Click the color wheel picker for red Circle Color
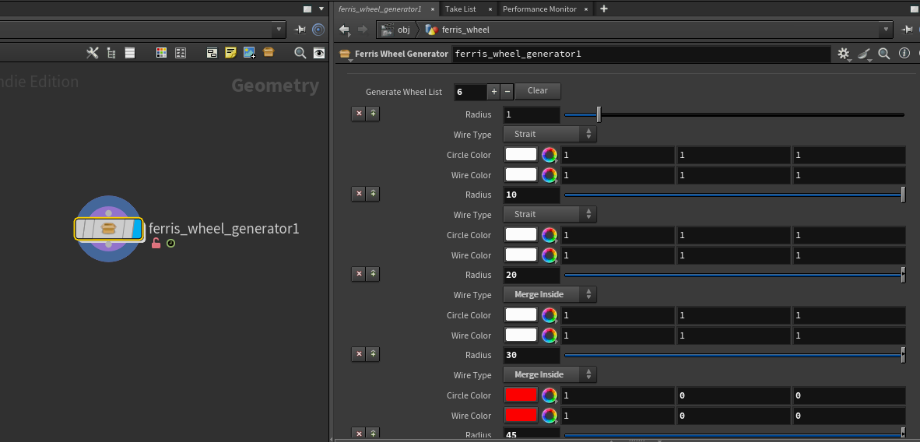The image size is (920, 442). pos(549,395)
